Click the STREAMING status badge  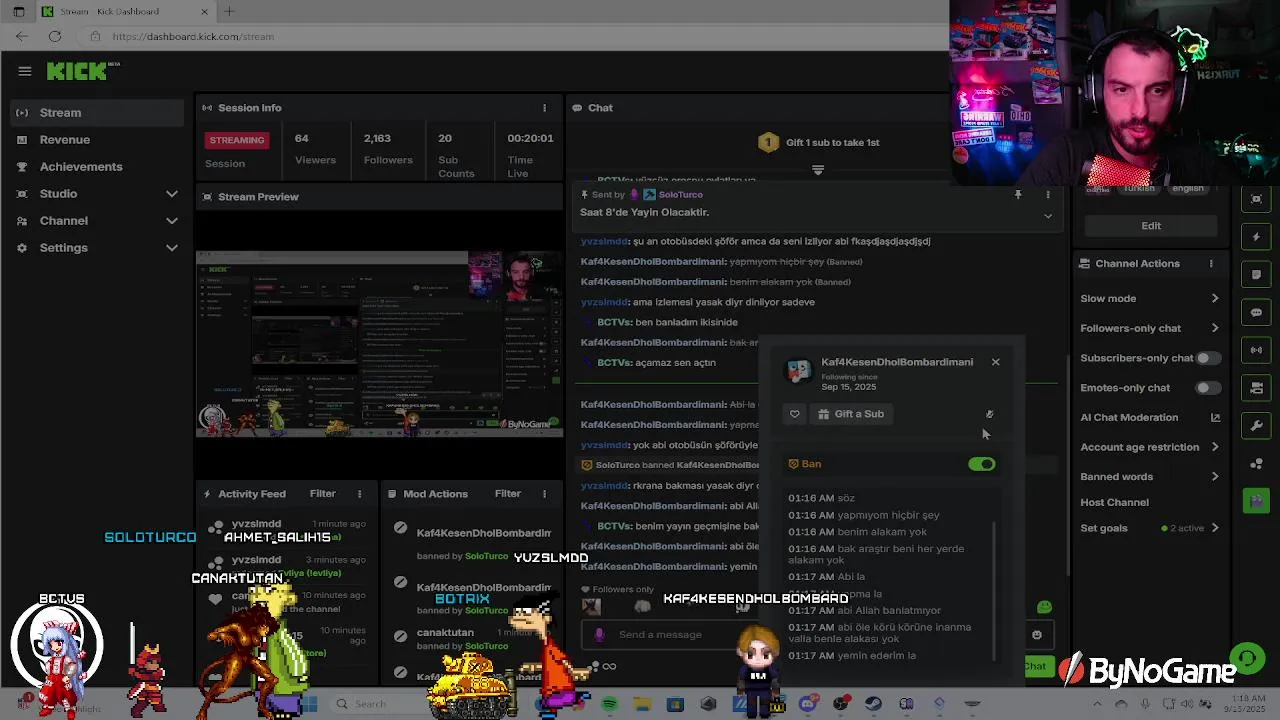[x=237, y=140]
